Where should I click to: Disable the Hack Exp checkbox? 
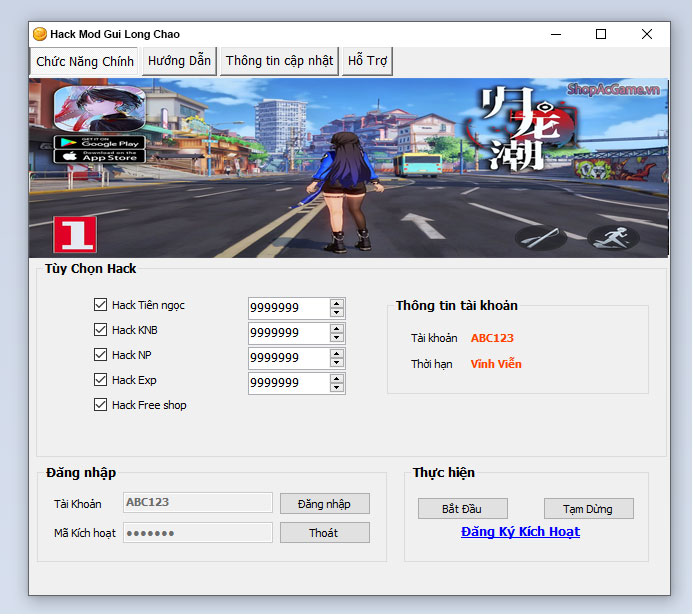(x=100, y=380)
